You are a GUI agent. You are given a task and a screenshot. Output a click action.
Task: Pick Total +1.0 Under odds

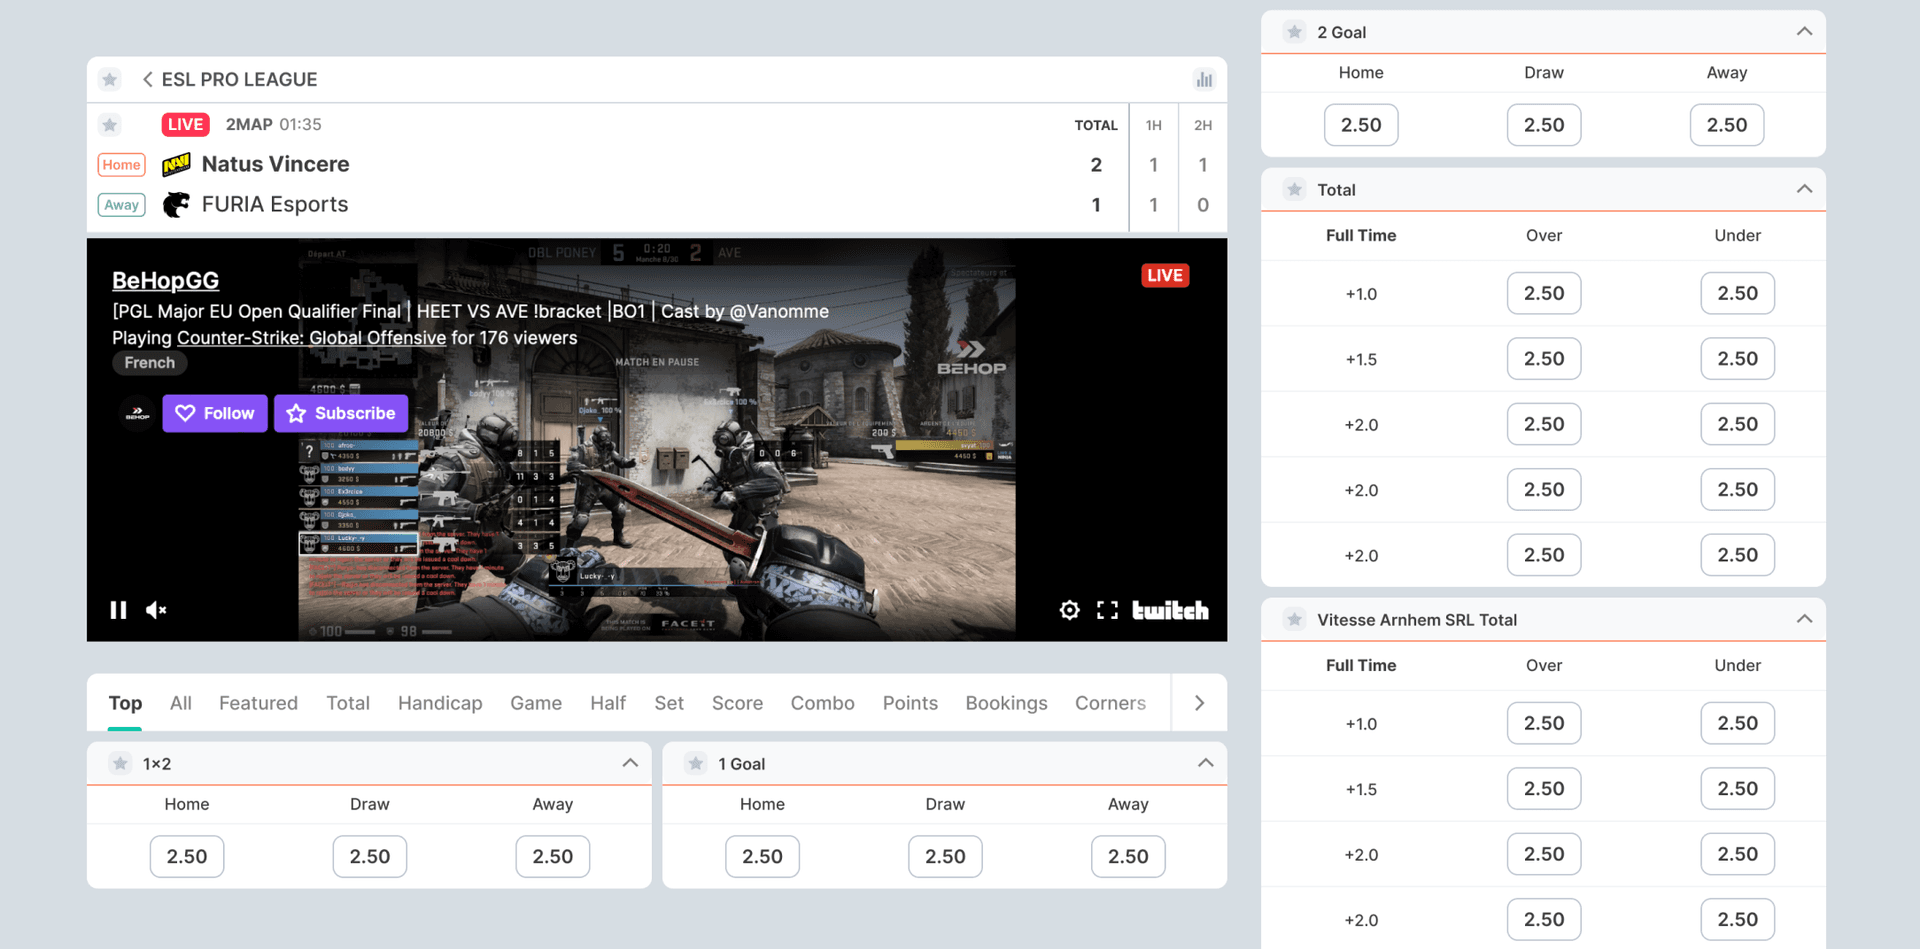click(1738, 293)
